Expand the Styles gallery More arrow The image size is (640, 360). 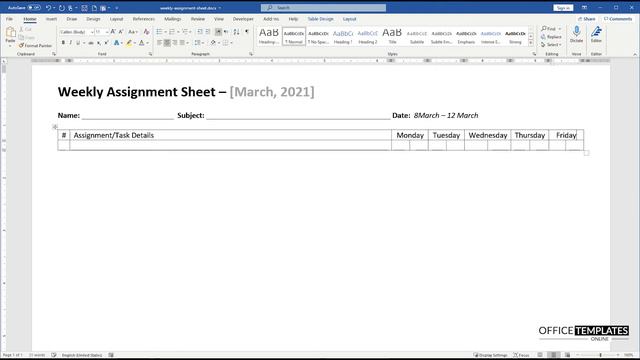pyautogui.click(x=531, y=43)
